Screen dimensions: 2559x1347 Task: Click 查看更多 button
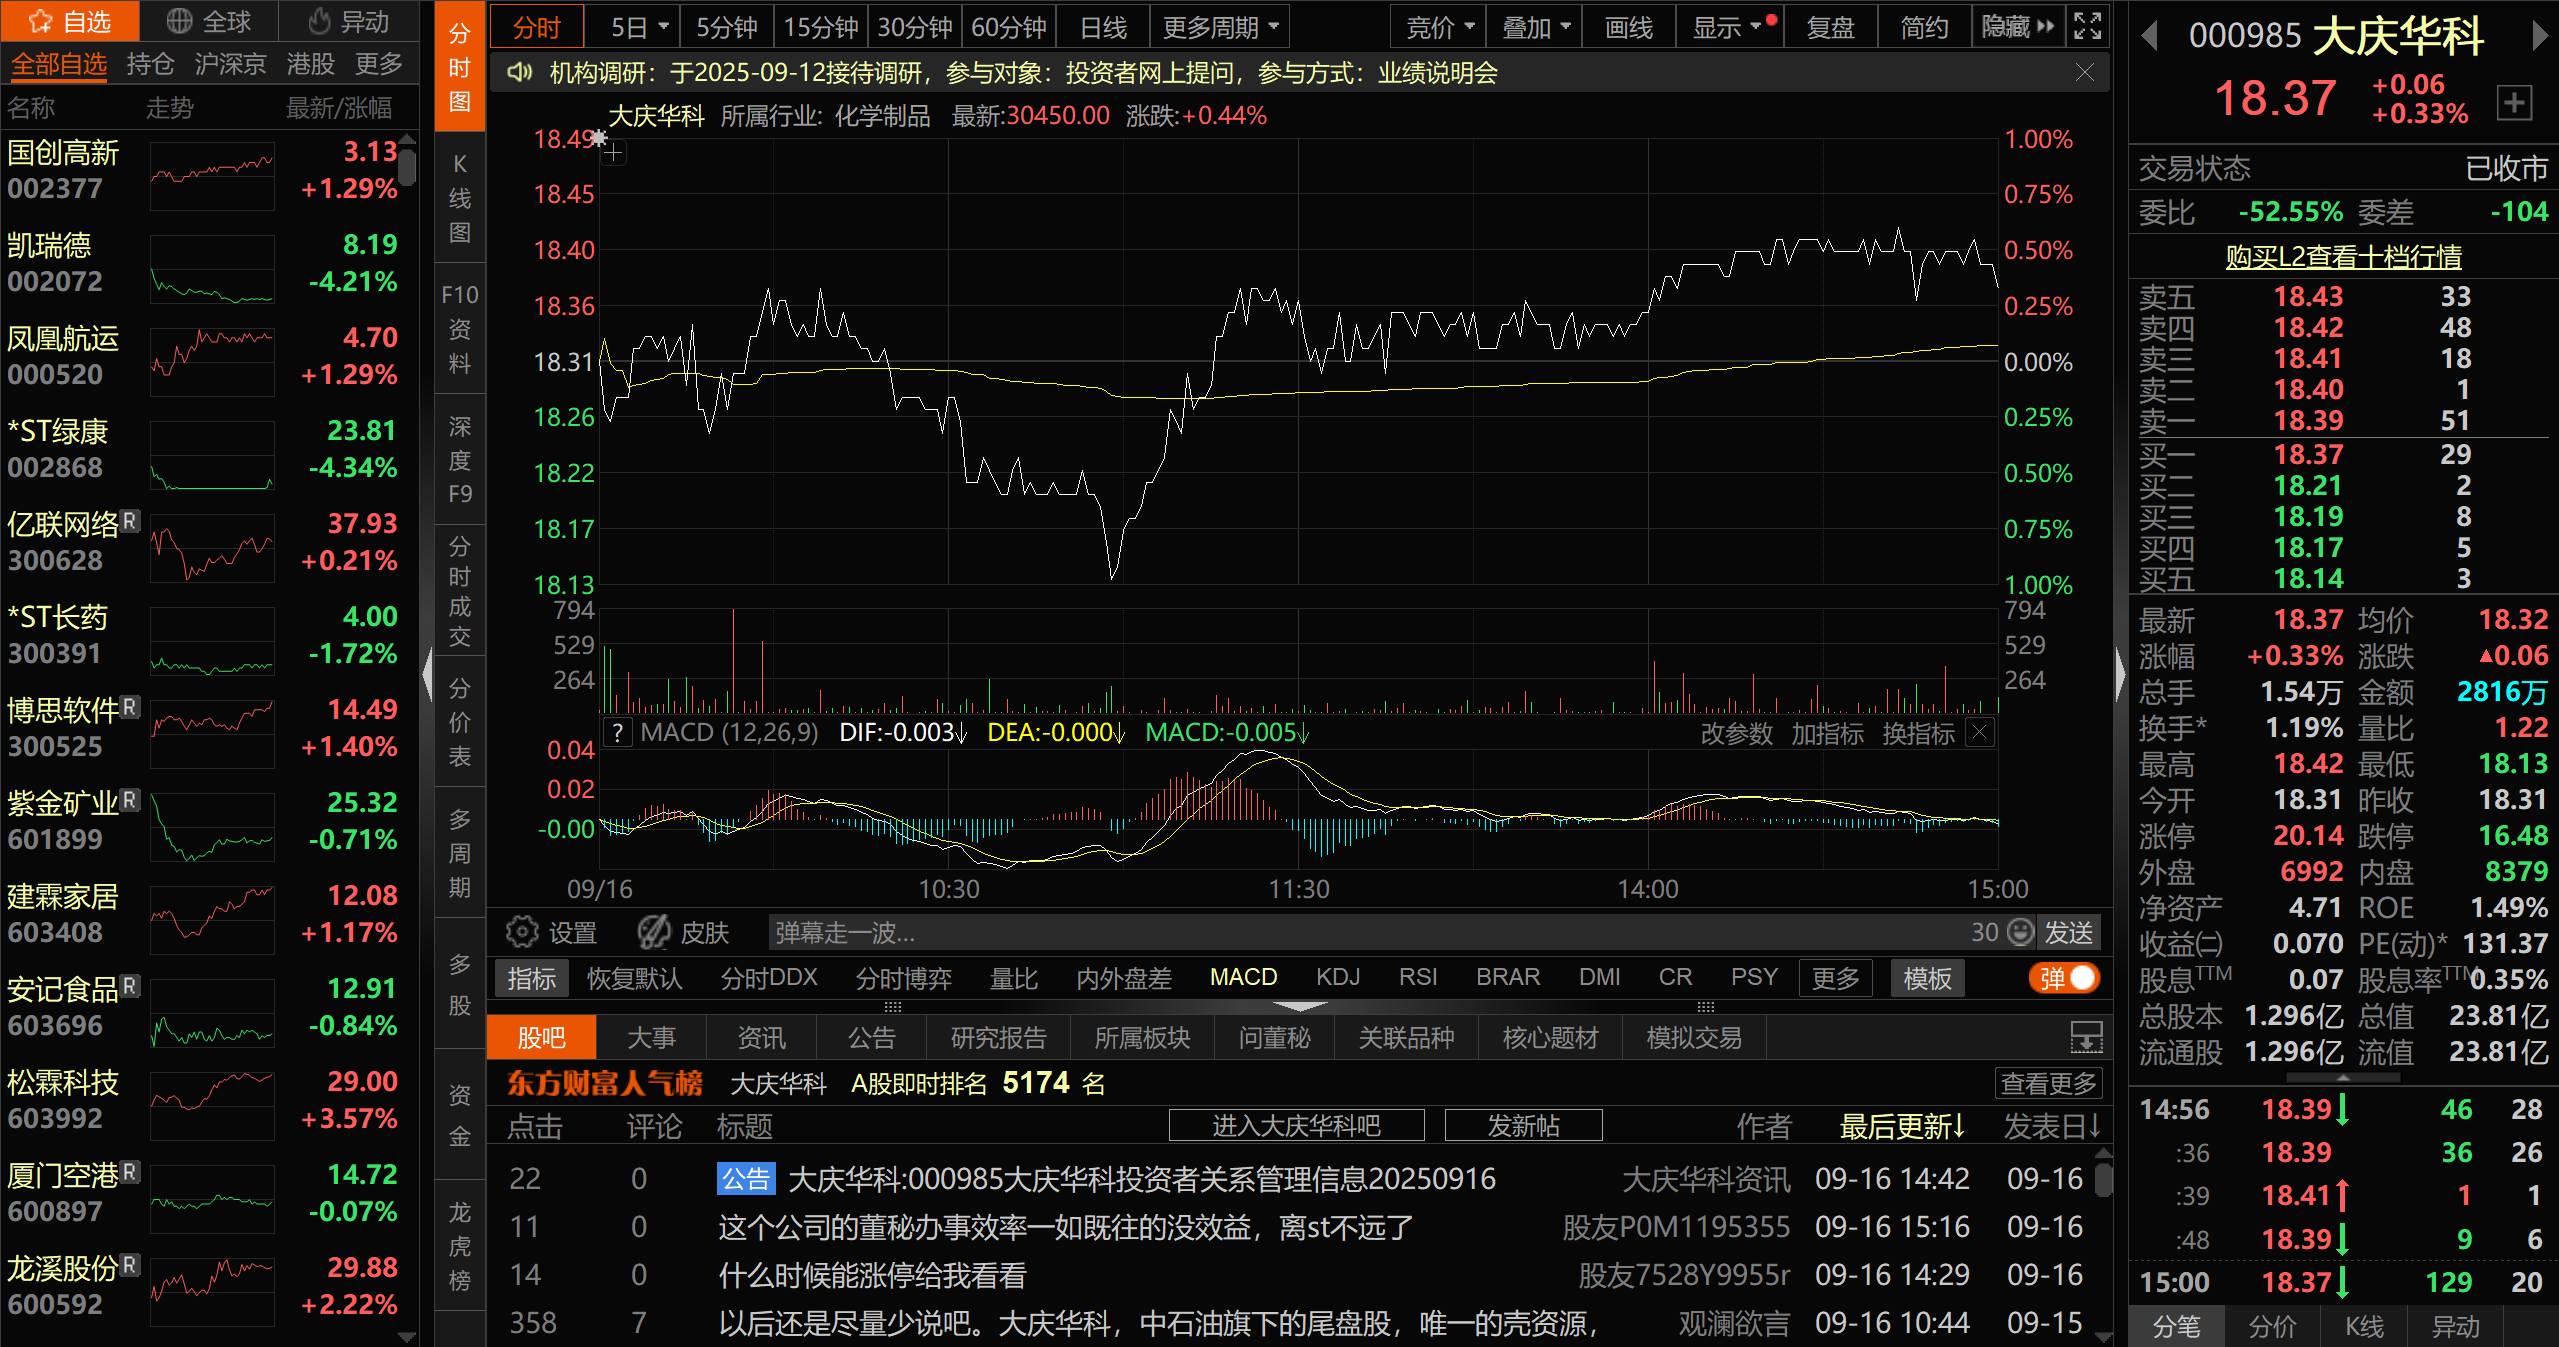(x=2048, y=1083)
